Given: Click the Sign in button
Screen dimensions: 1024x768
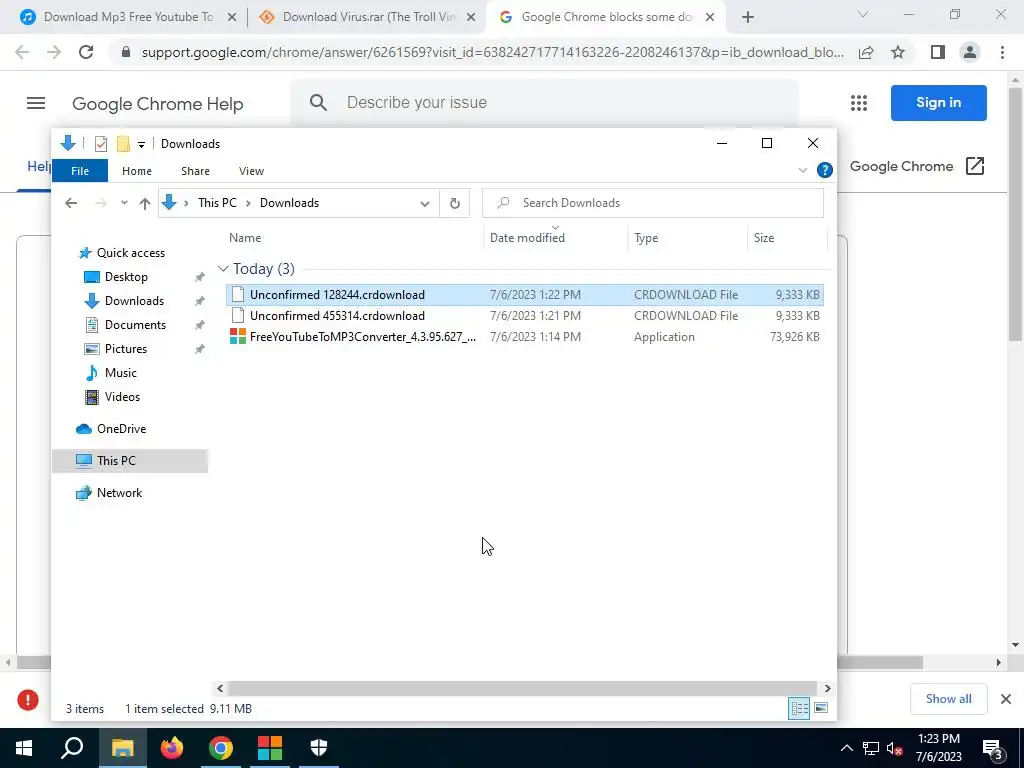Looking at the screenshot, I should [x=938, y=103].
